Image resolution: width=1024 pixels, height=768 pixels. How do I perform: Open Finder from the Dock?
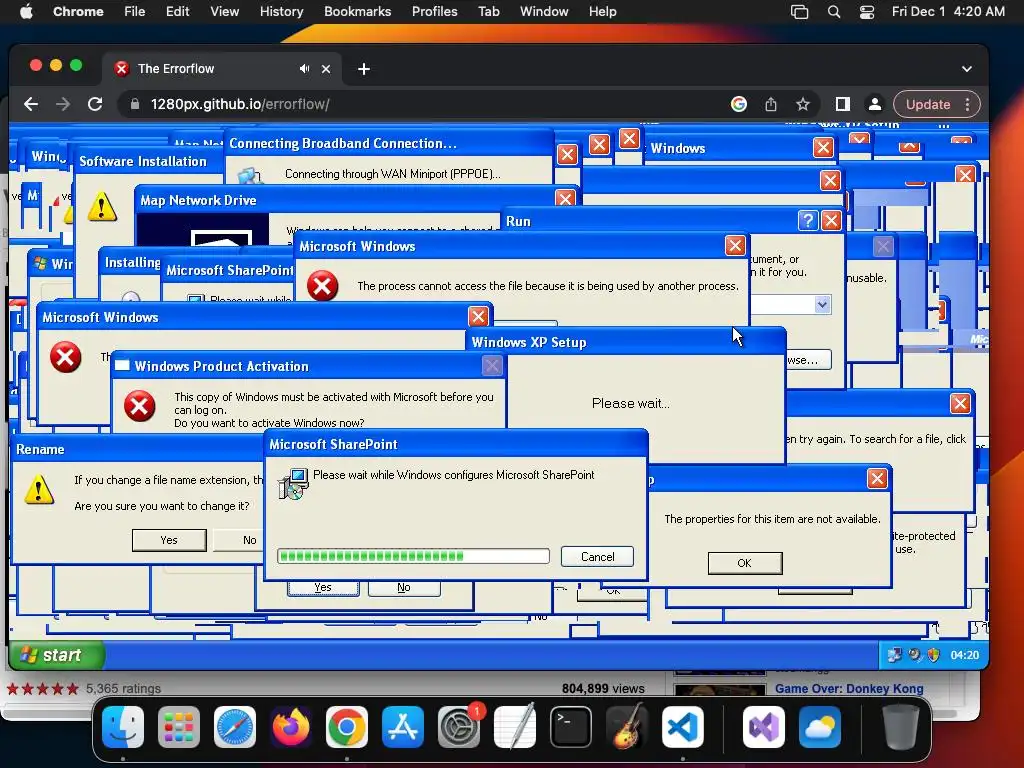point(123,727)
